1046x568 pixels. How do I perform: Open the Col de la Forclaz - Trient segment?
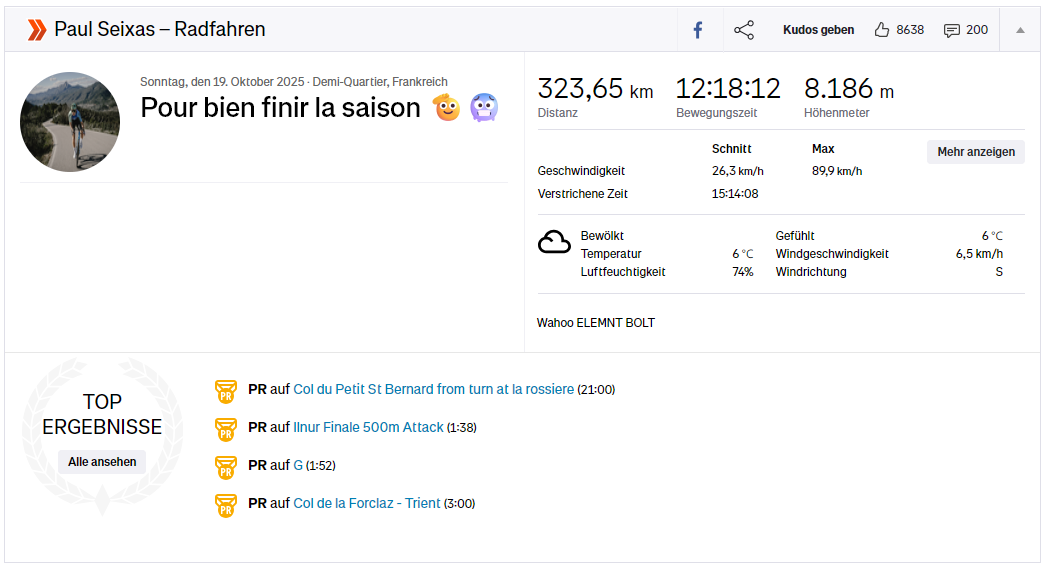click(366, 503)
